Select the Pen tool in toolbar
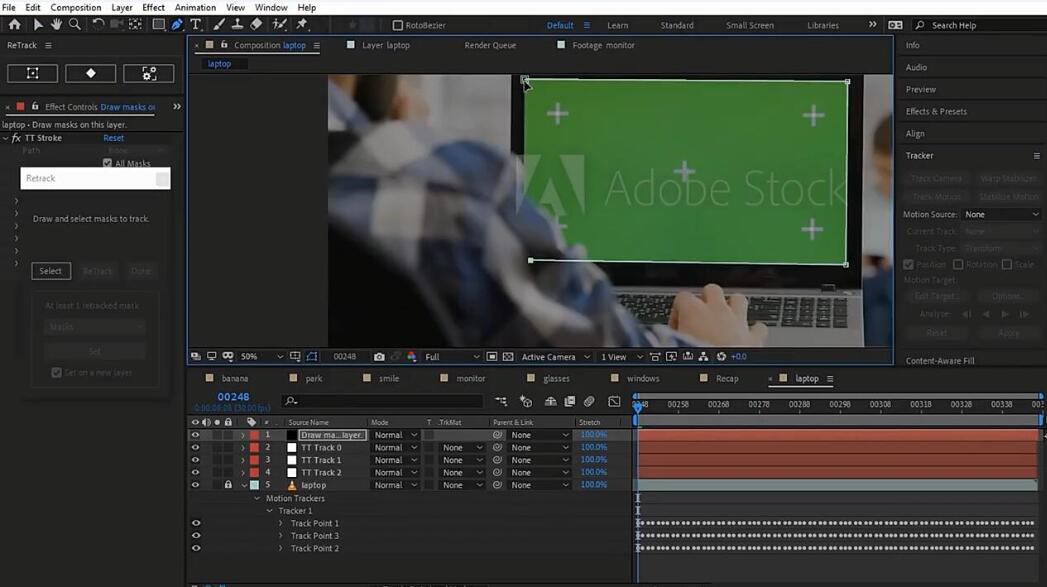 pos(177,25)
